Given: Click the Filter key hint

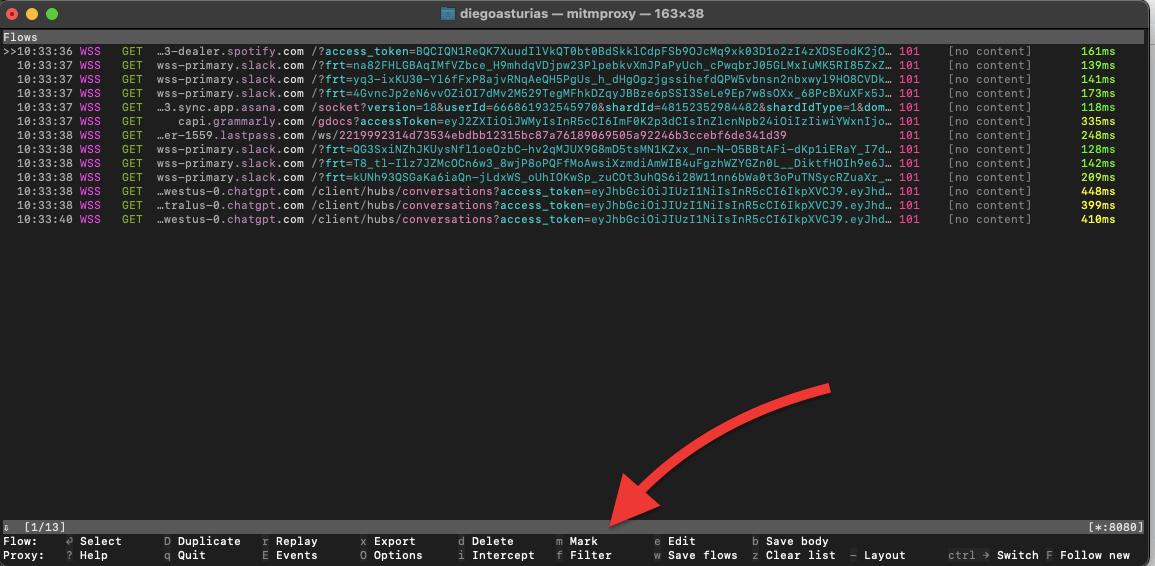Looking at the screenshot, I should tap(583, 555).
